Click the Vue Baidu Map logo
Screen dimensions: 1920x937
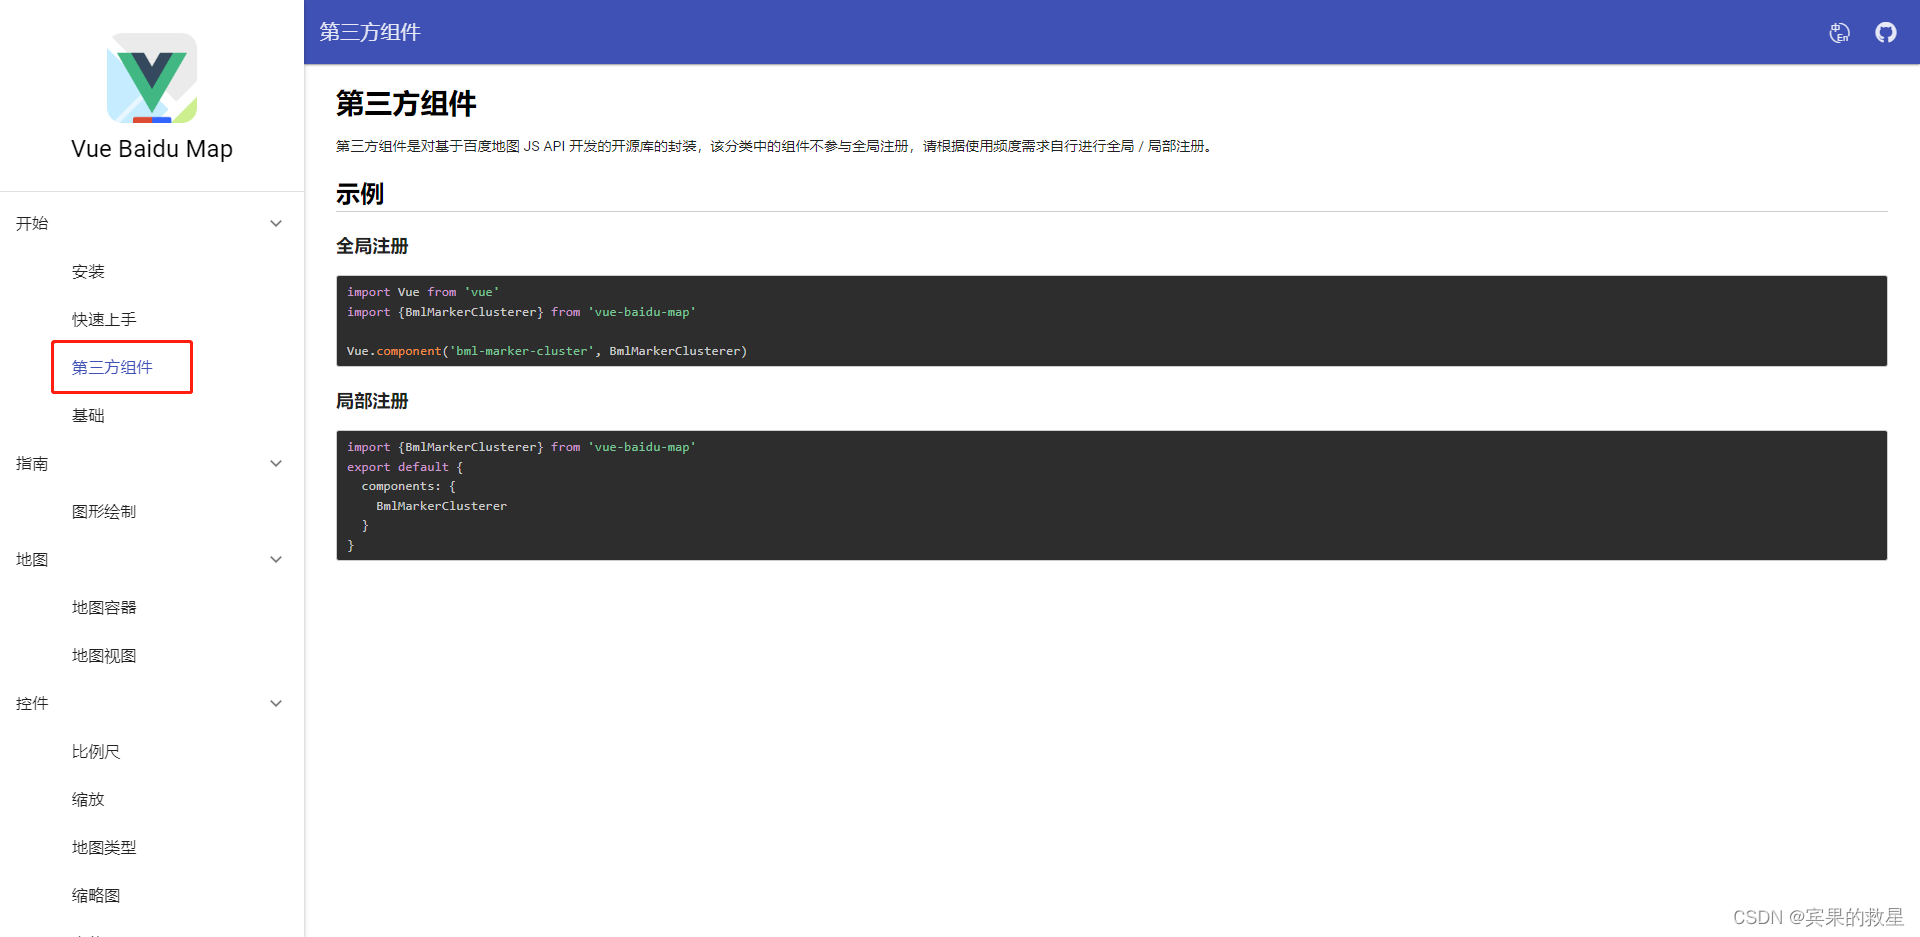tap(152, 78)
